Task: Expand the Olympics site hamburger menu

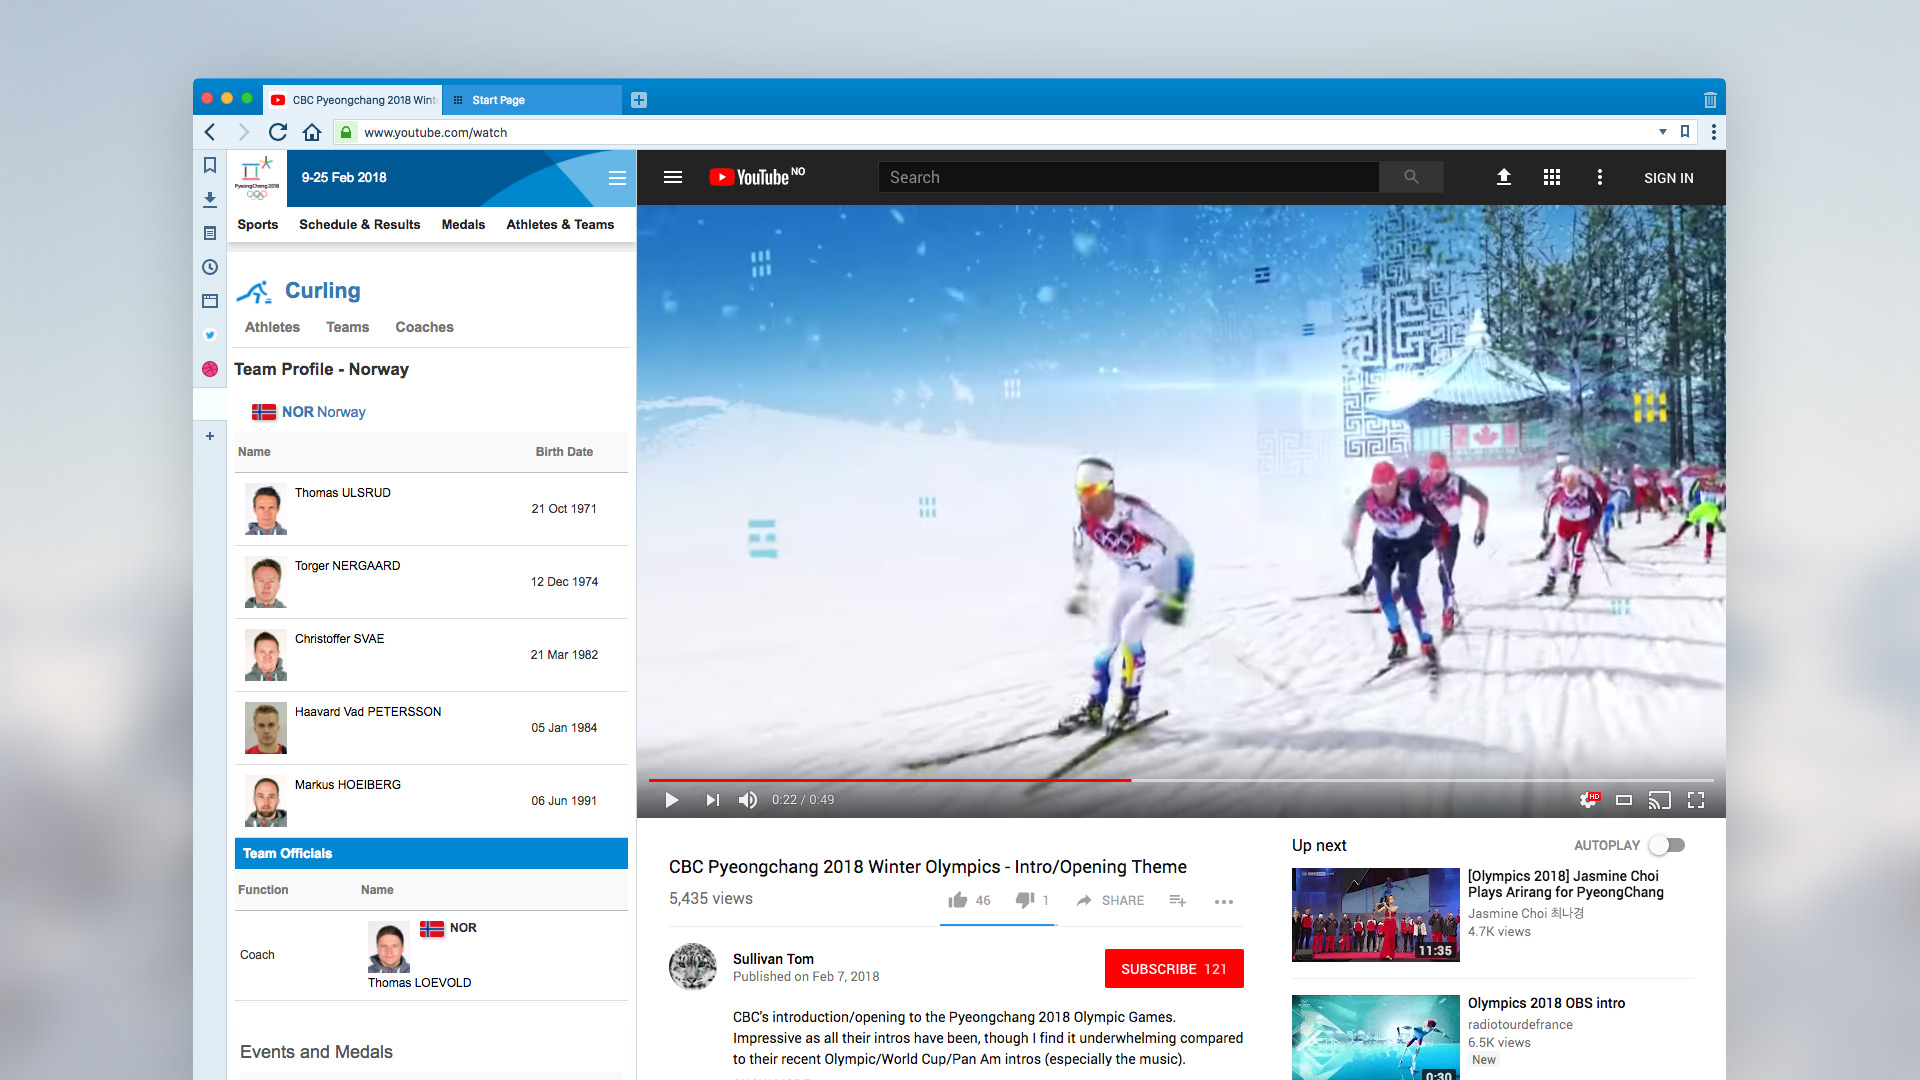Action: (x=617, y=178)
